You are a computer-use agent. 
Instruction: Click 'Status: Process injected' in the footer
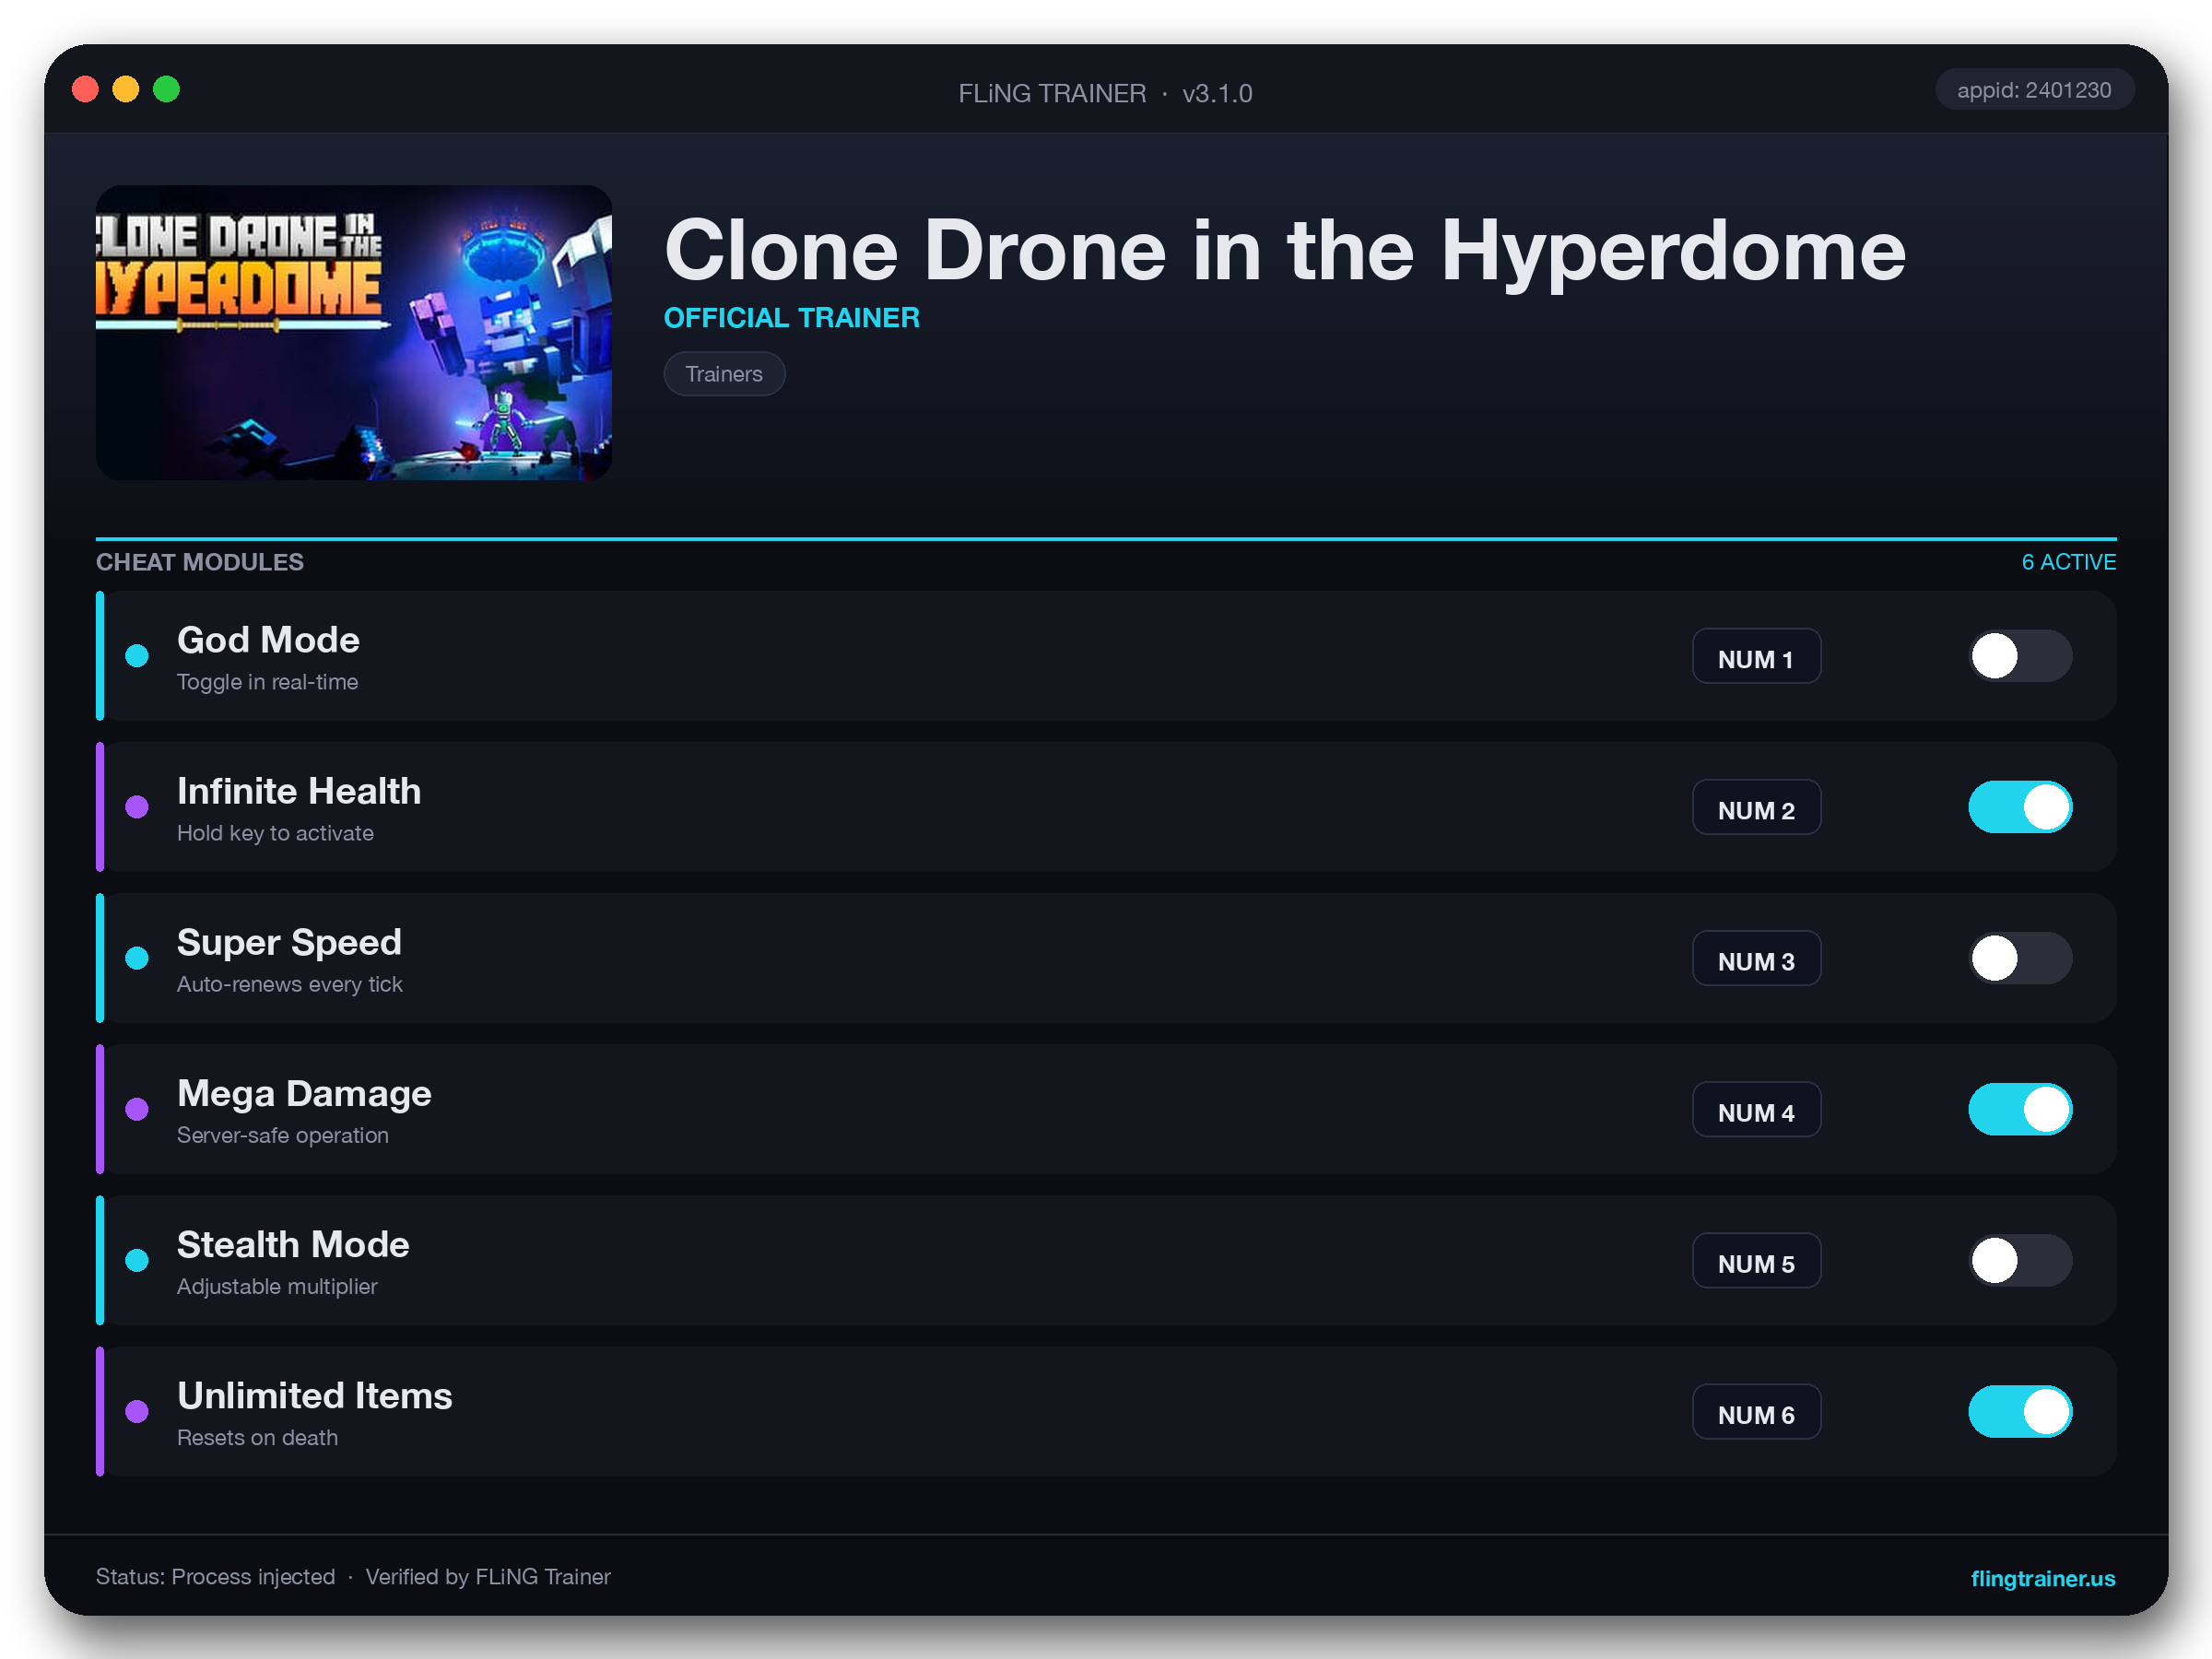[215, 1577]
